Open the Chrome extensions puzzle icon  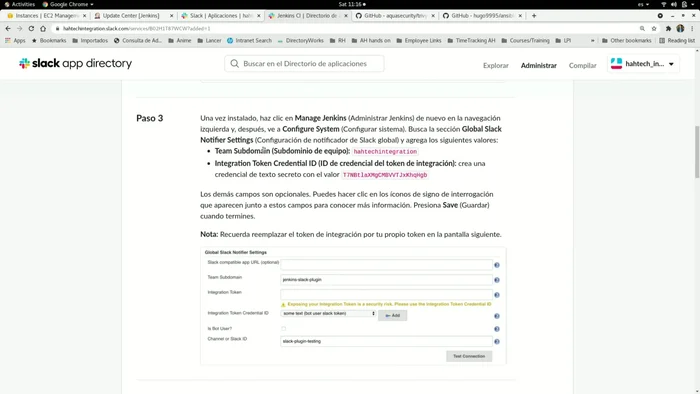pyautogui.click(x=668, y=28)
